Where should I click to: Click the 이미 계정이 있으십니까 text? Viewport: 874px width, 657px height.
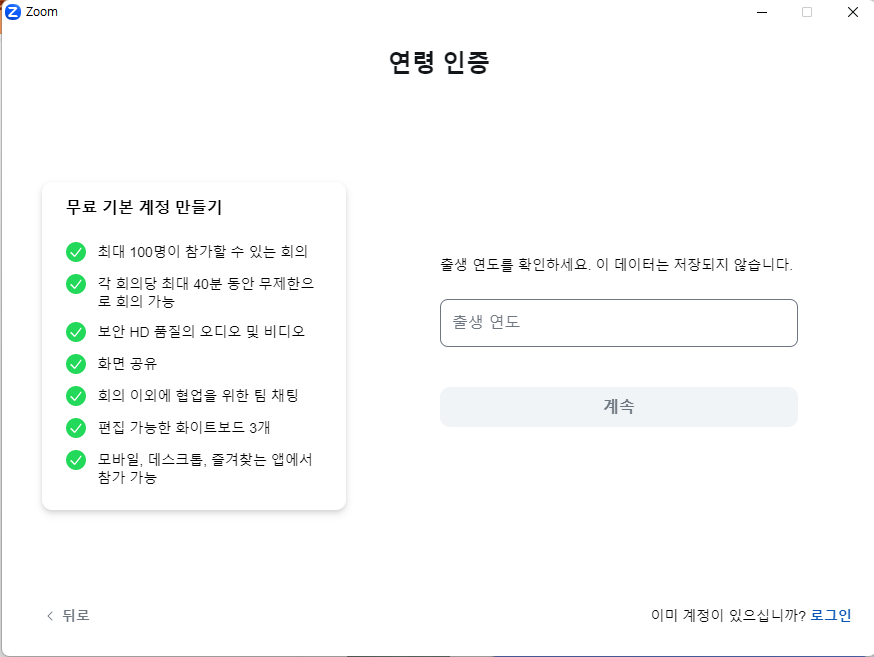(729, 615)
